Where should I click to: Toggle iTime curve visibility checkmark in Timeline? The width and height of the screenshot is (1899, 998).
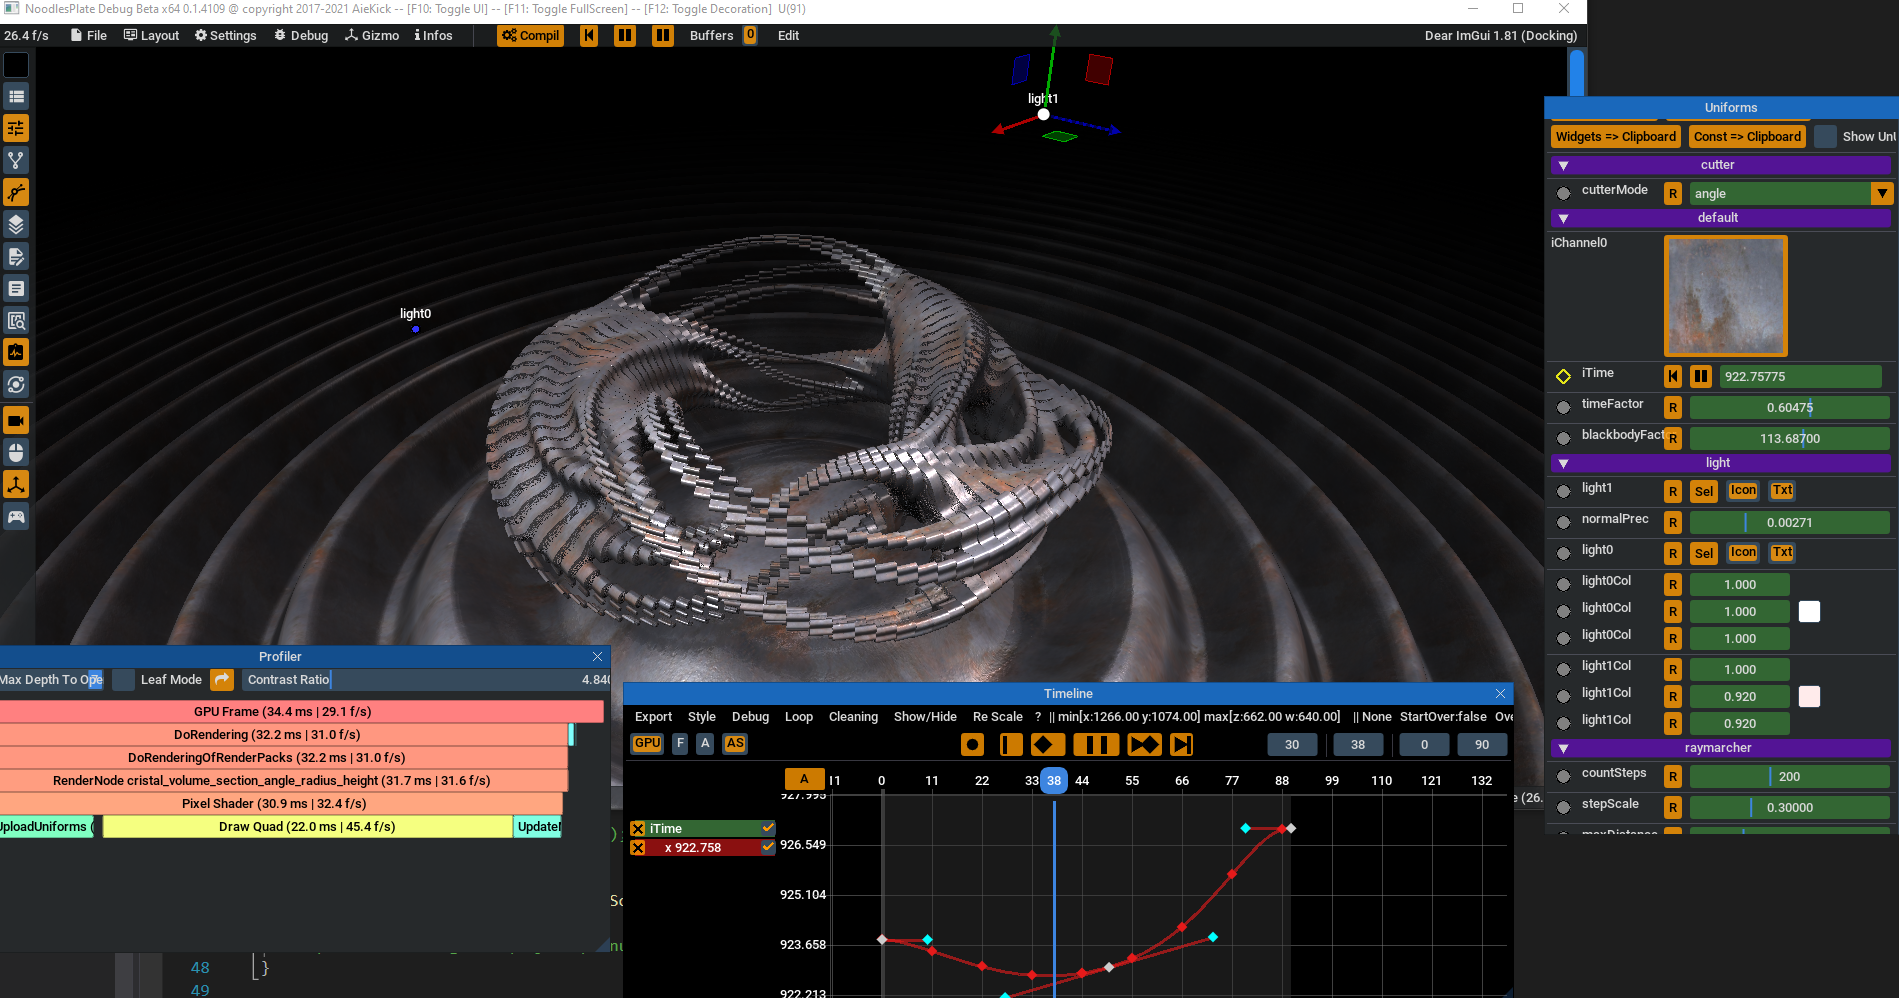click(768, 828)
